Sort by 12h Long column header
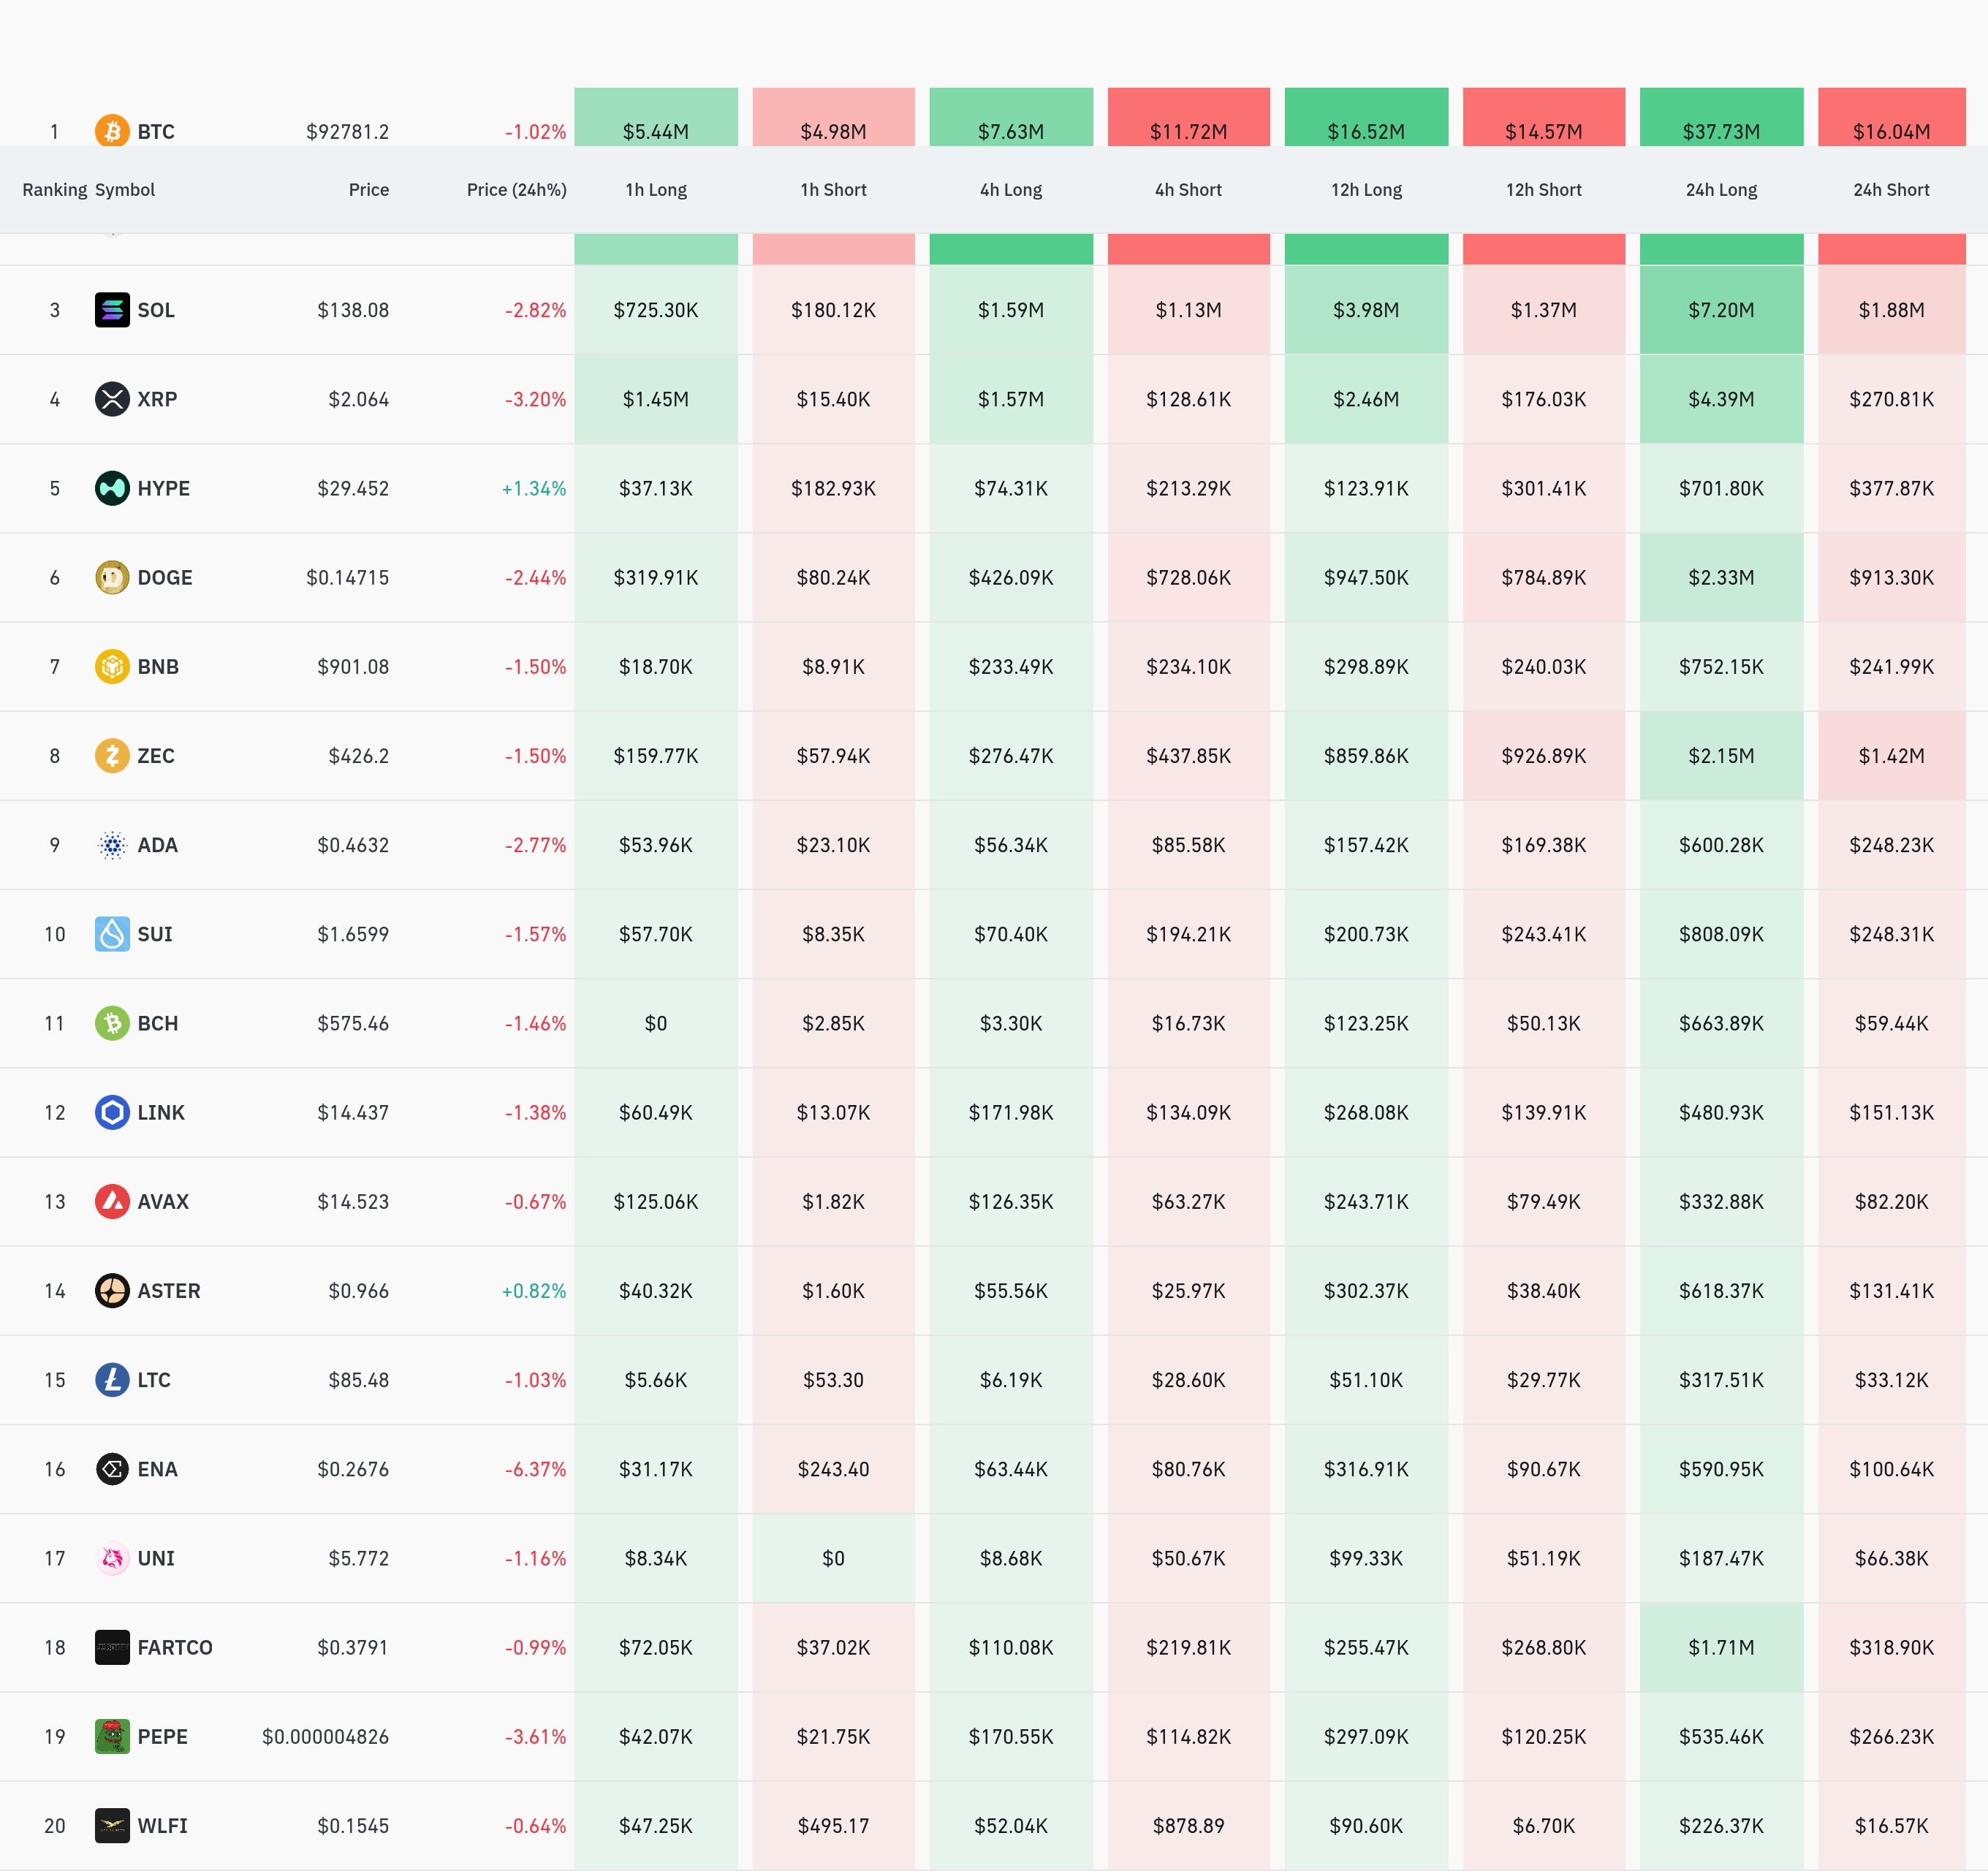Image resolution: width=1988 pixels, height=1871 pixels. click(x=1366, y=190)
